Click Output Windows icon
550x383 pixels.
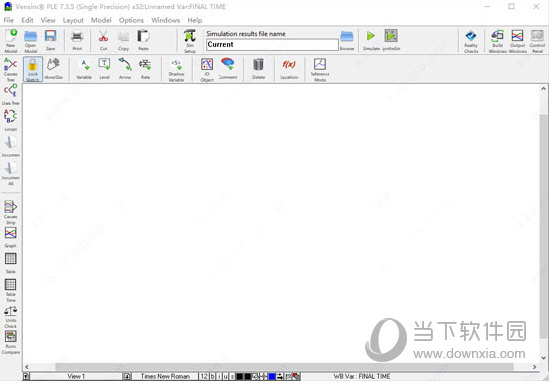(x=517, y=41)
